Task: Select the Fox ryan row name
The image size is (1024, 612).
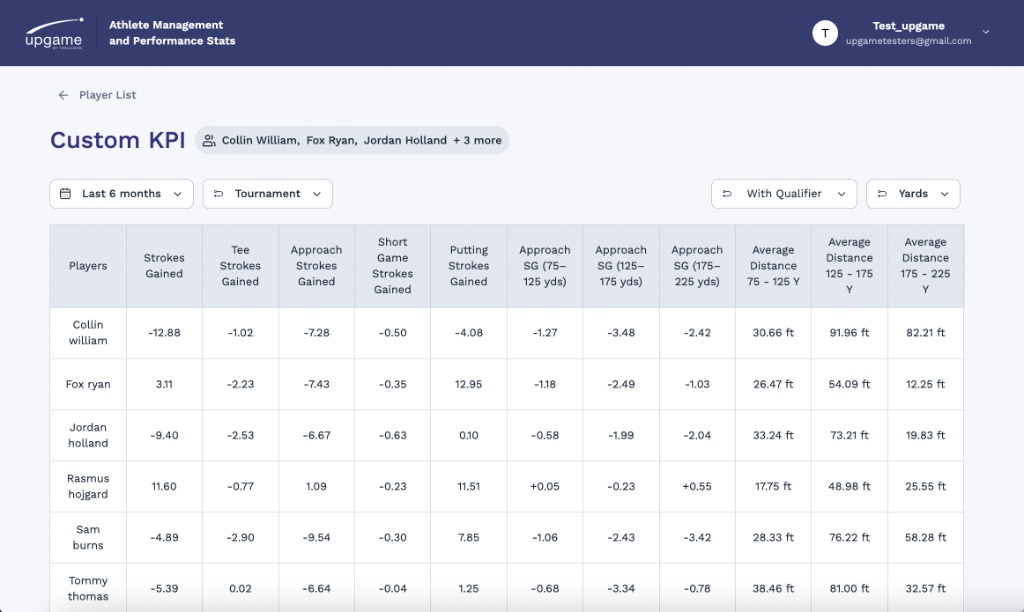Action: pos(88,384)
